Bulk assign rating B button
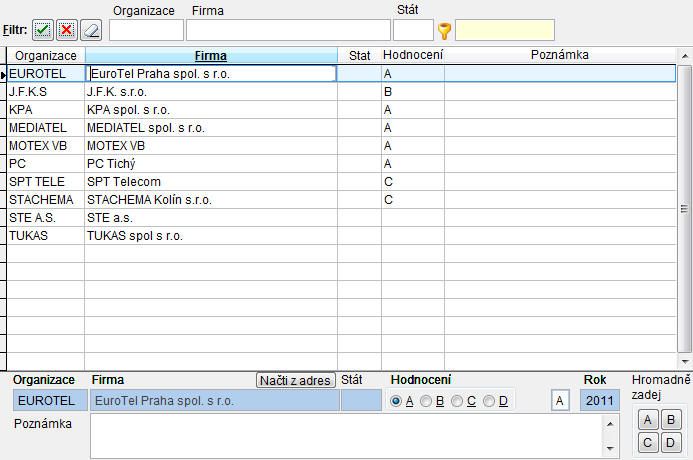 coord(671,420)
